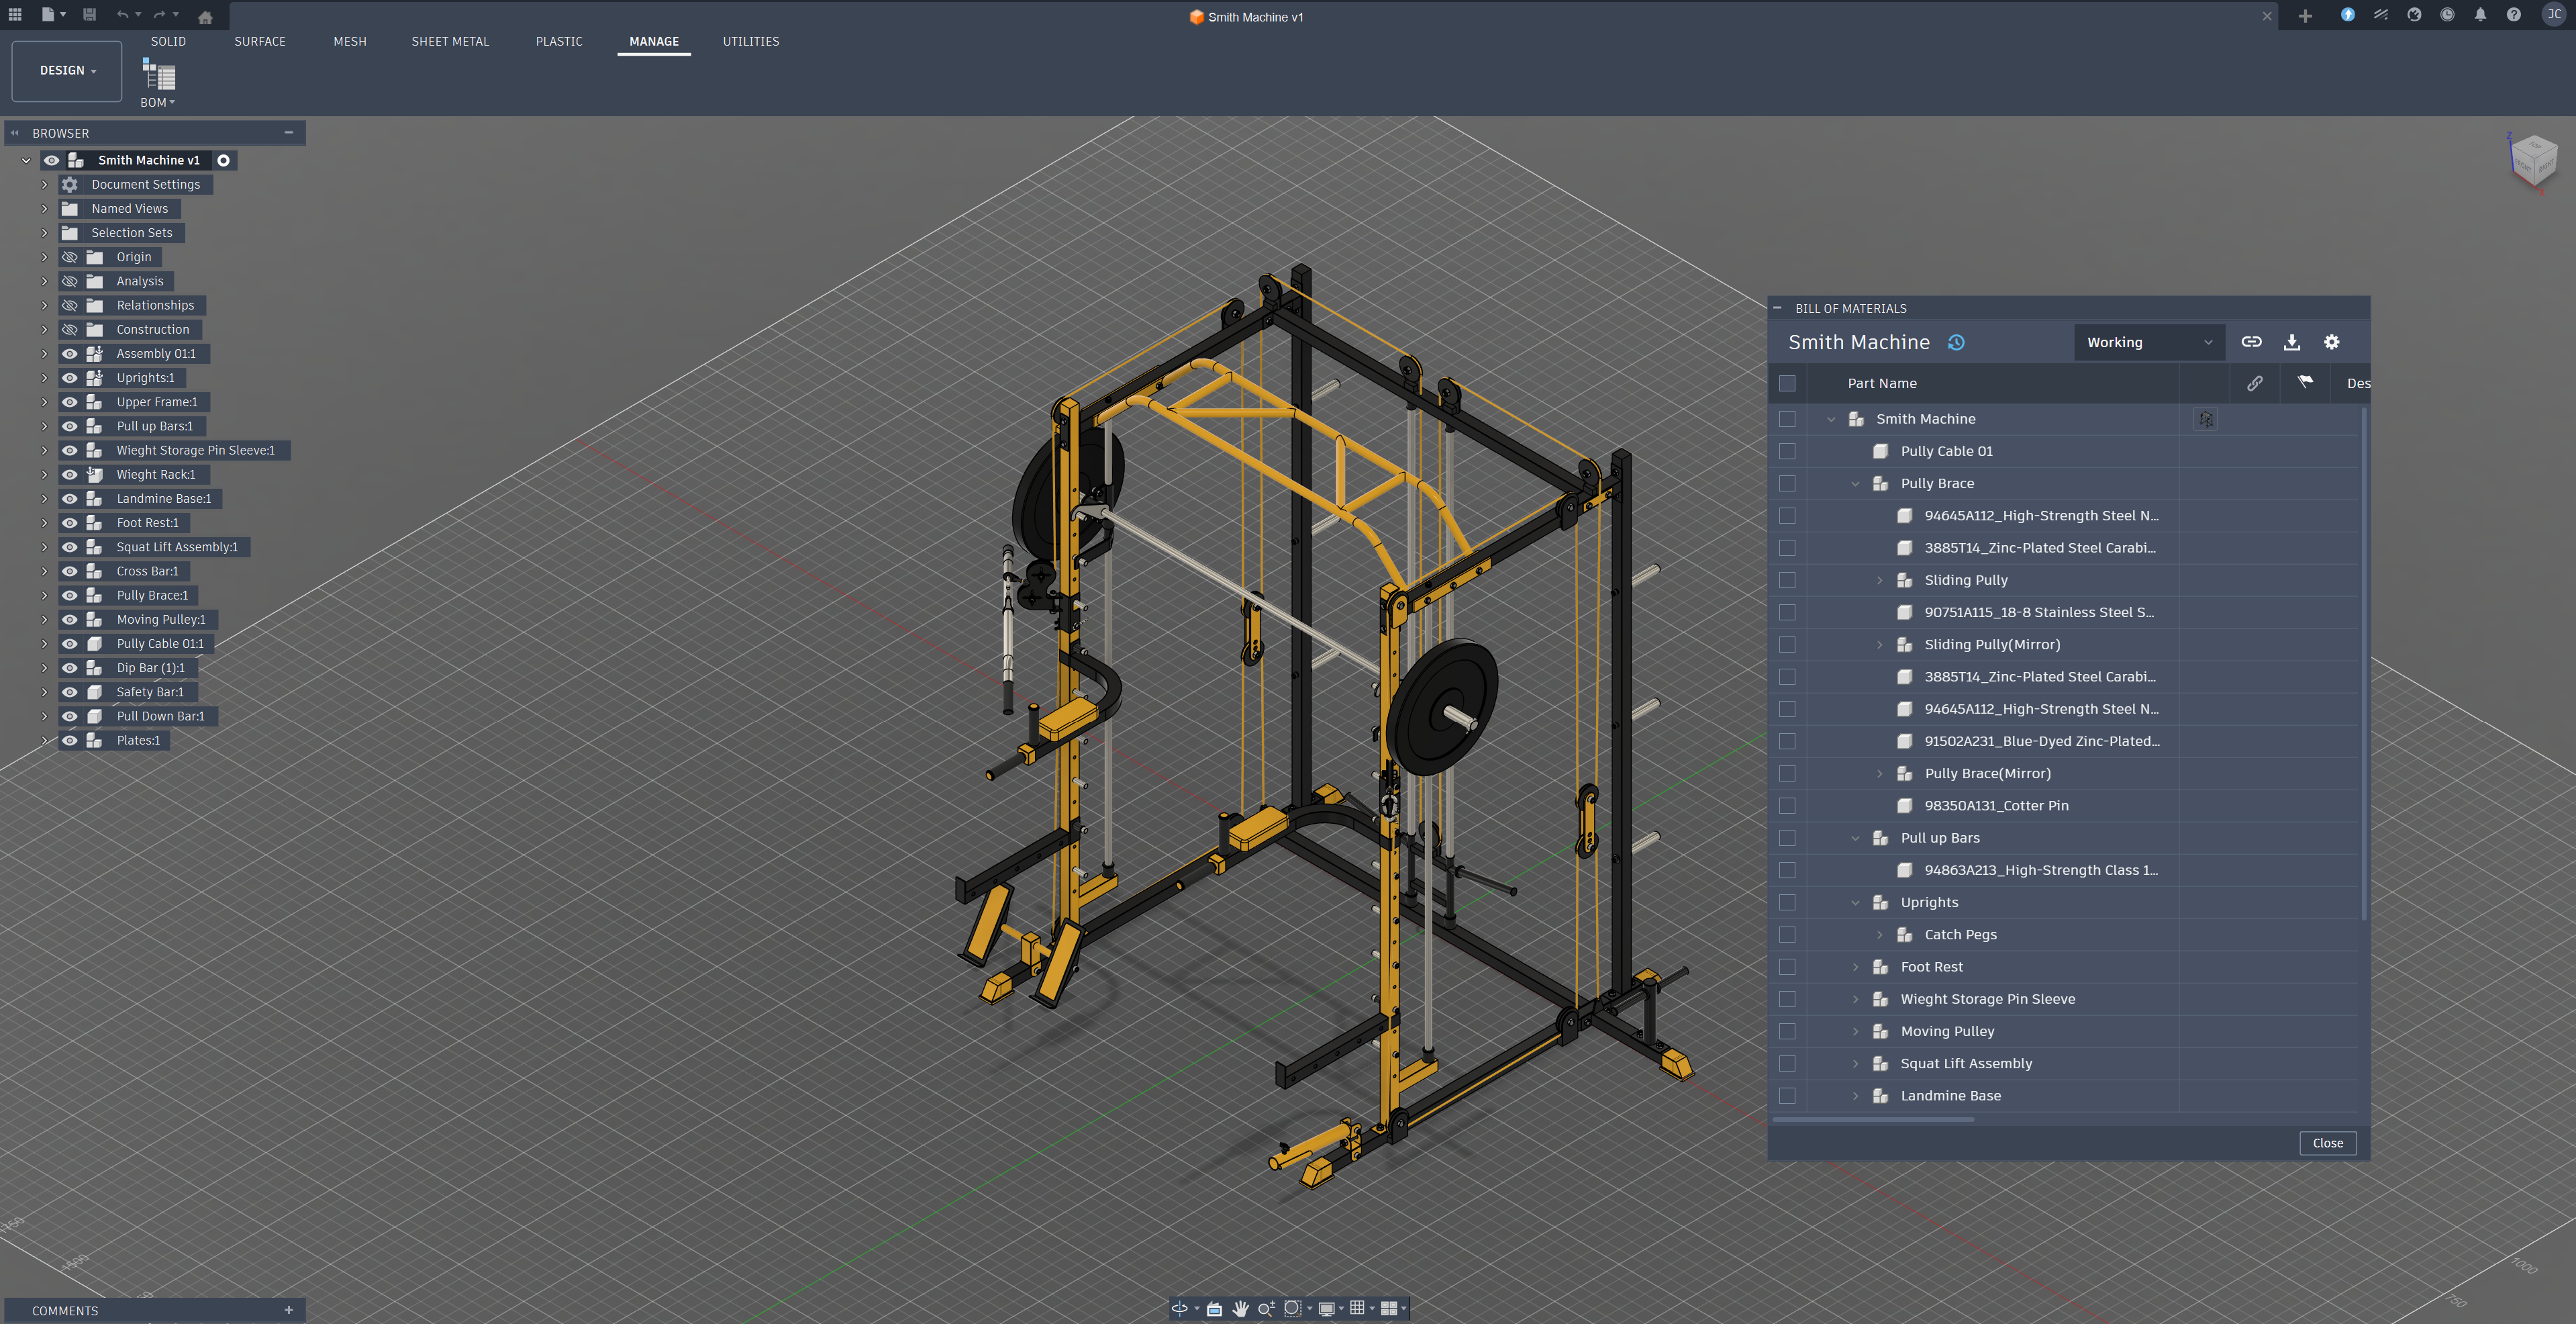Collapse Pully Brace in the BOM

(x=1855, y=484)
